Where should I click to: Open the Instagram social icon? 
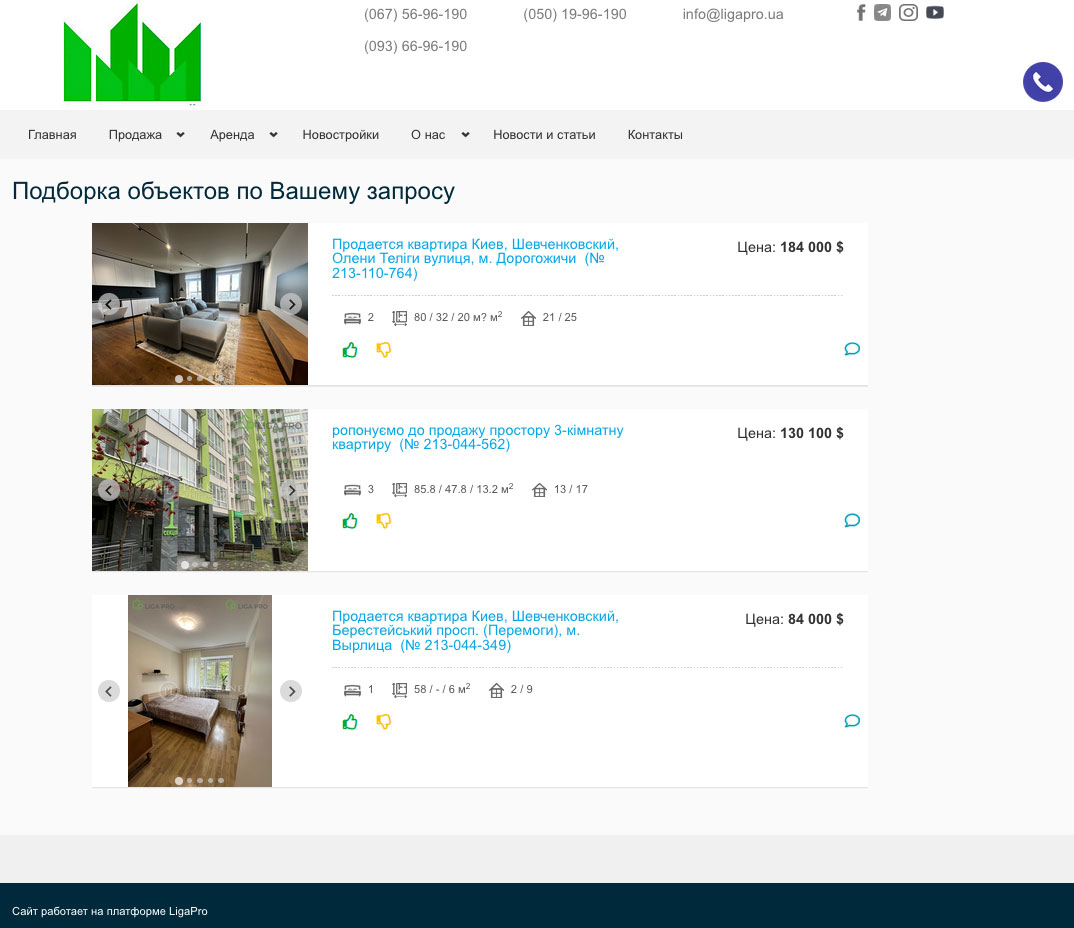908,13
